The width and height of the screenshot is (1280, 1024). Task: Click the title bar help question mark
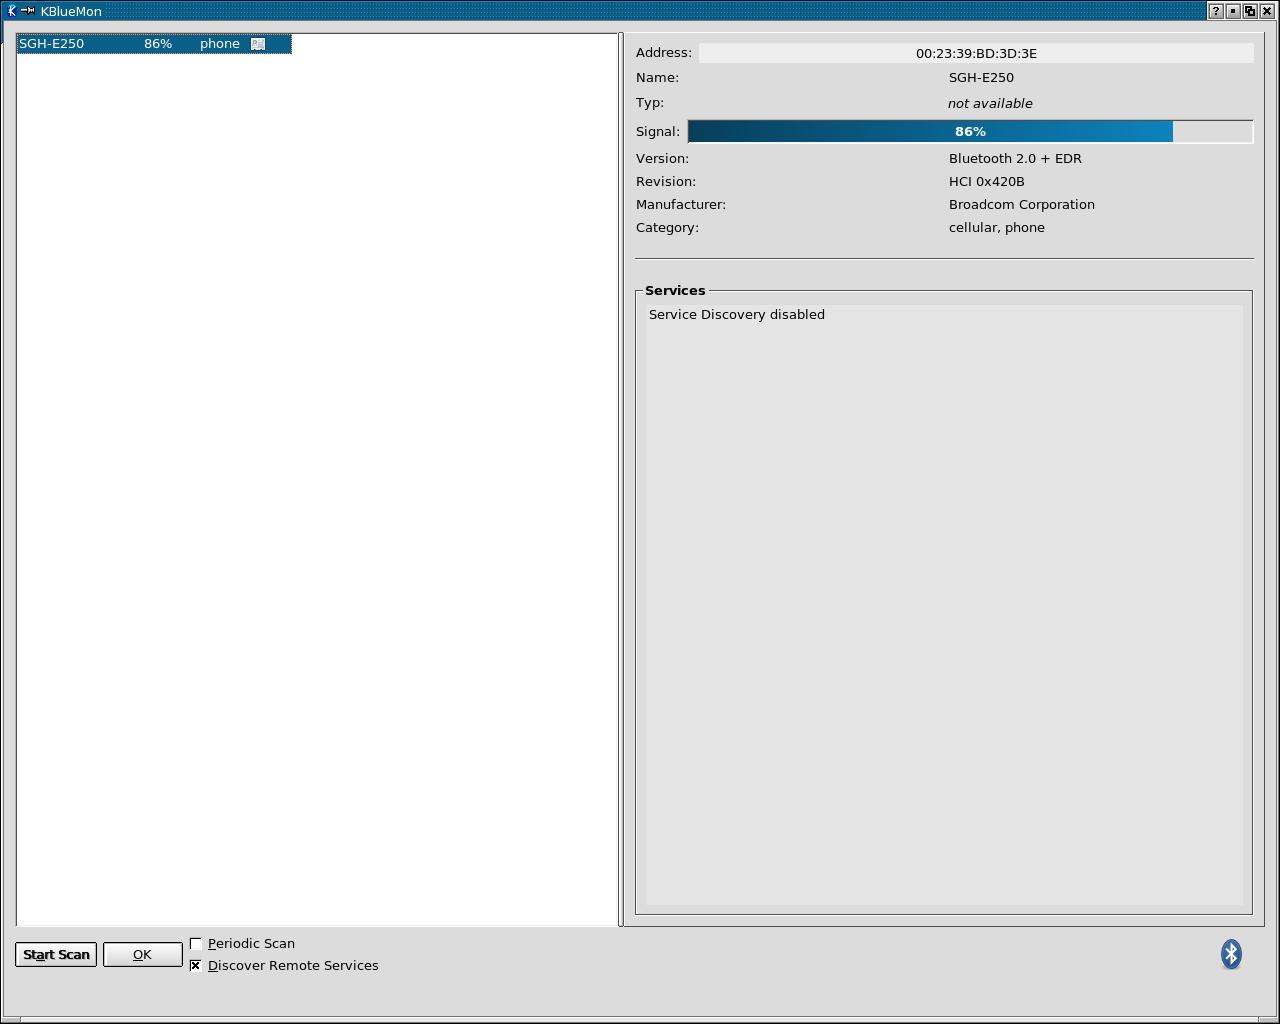(1216, 11)
